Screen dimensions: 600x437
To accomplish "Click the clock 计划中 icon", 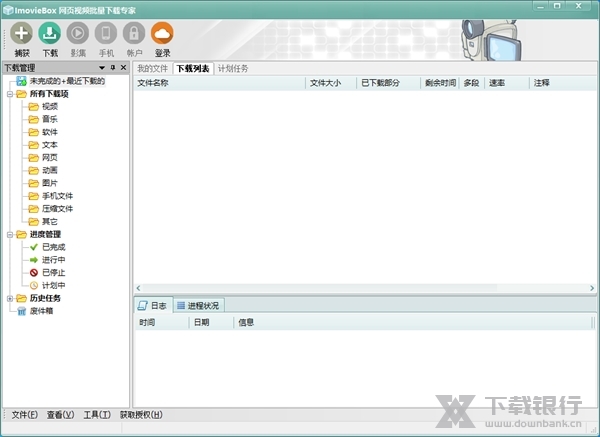I will pos(34,285).
